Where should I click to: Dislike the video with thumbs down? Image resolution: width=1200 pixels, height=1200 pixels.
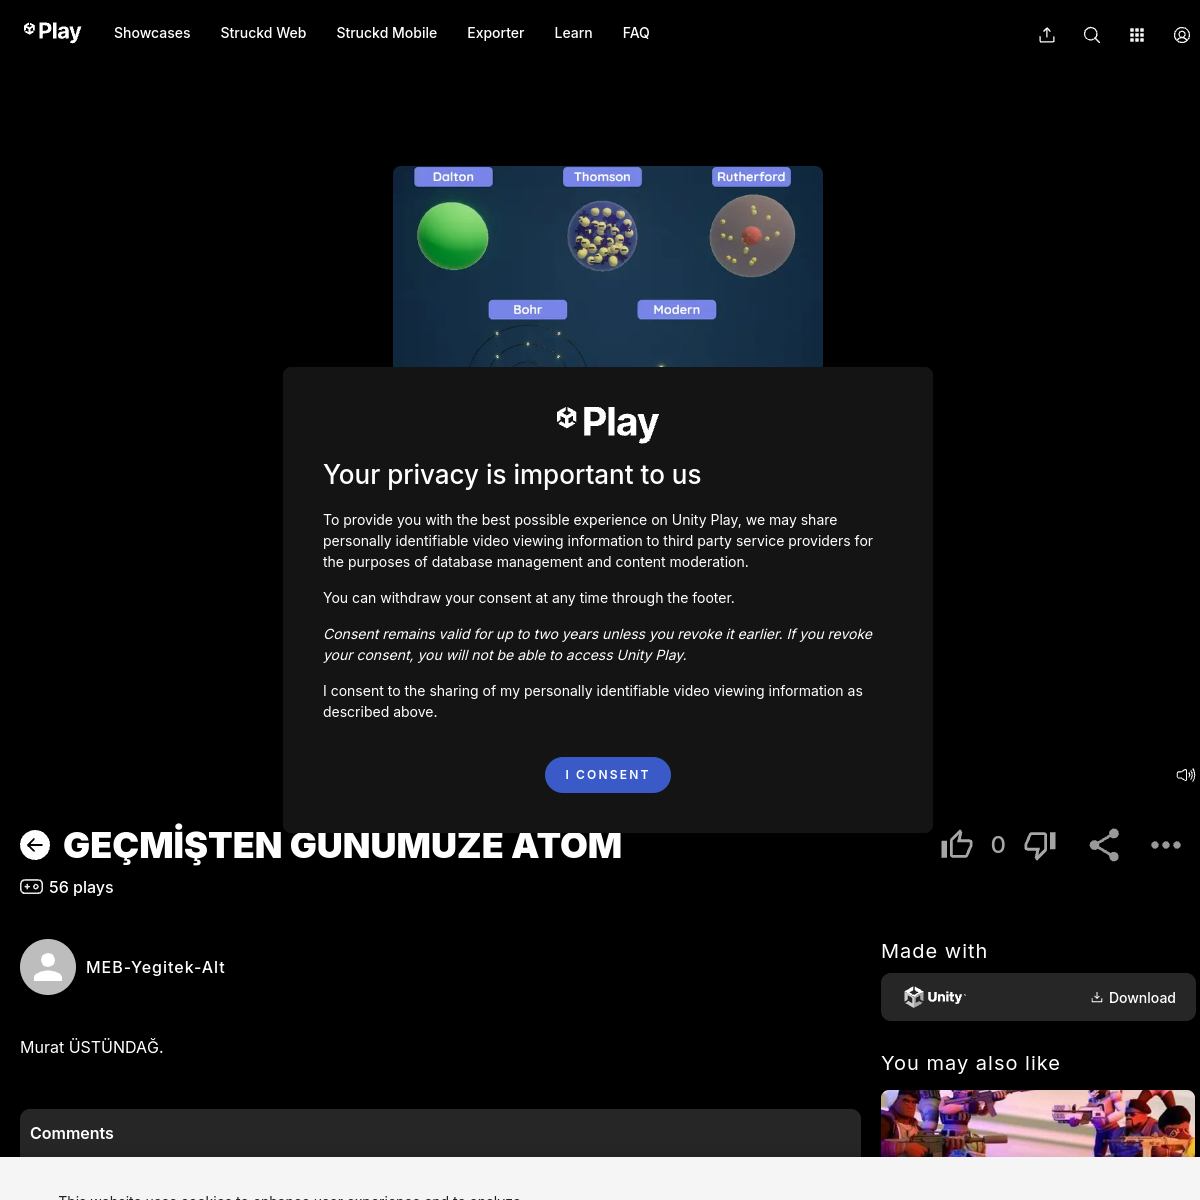[1039, 845]
